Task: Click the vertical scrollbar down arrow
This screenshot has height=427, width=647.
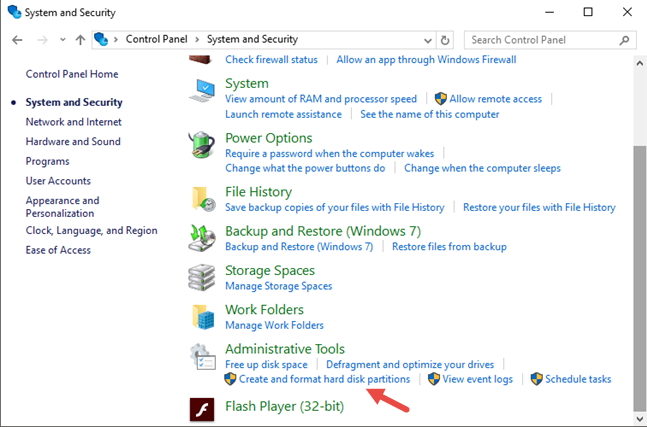Action: (639, 418)
